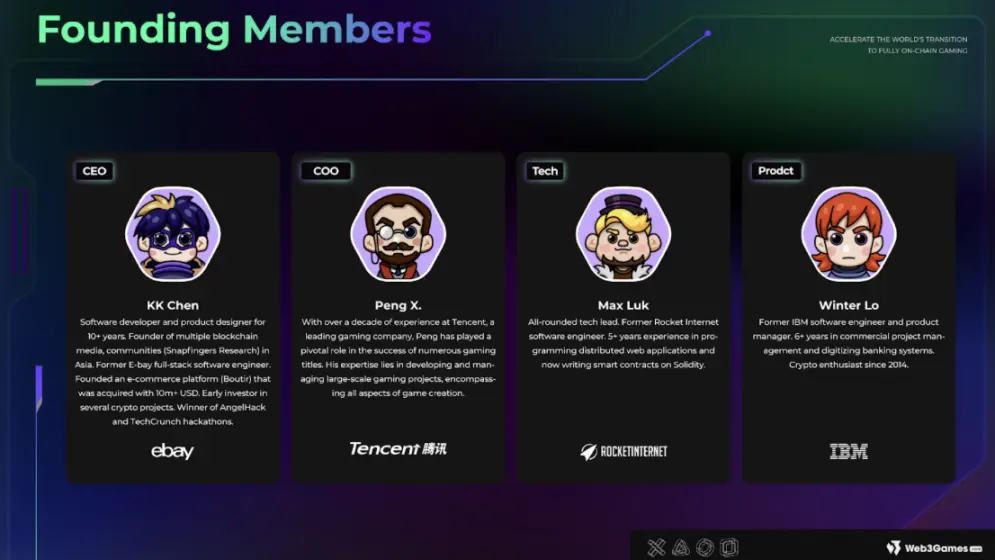995x560 pixels.
Task: Click the name Max Luk
Action: (x=623, y=305)
